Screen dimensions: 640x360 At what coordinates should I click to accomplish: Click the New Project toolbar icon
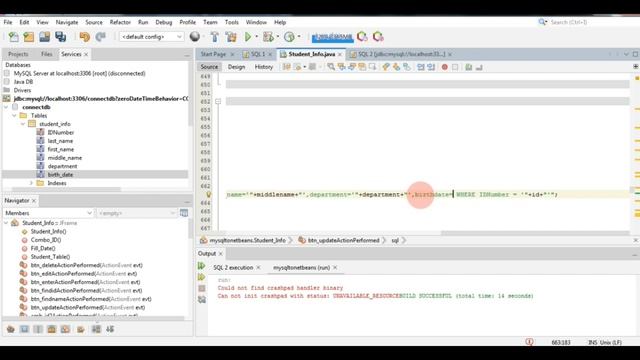29,37
